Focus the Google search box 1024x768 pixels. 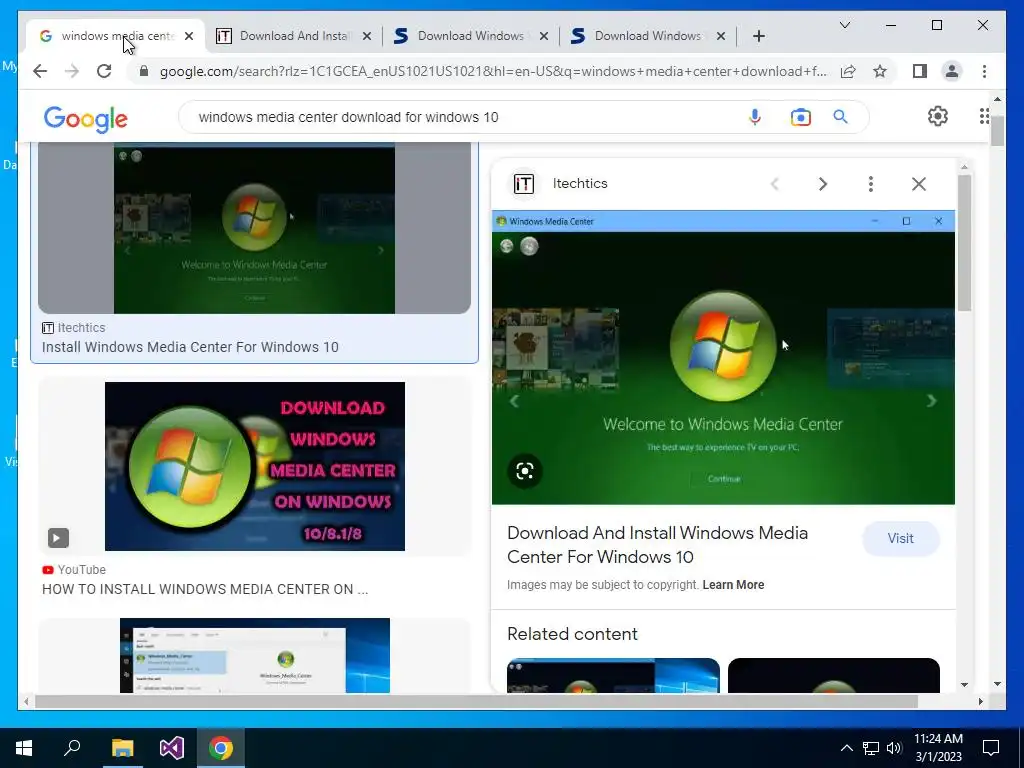tap(457, 117)
